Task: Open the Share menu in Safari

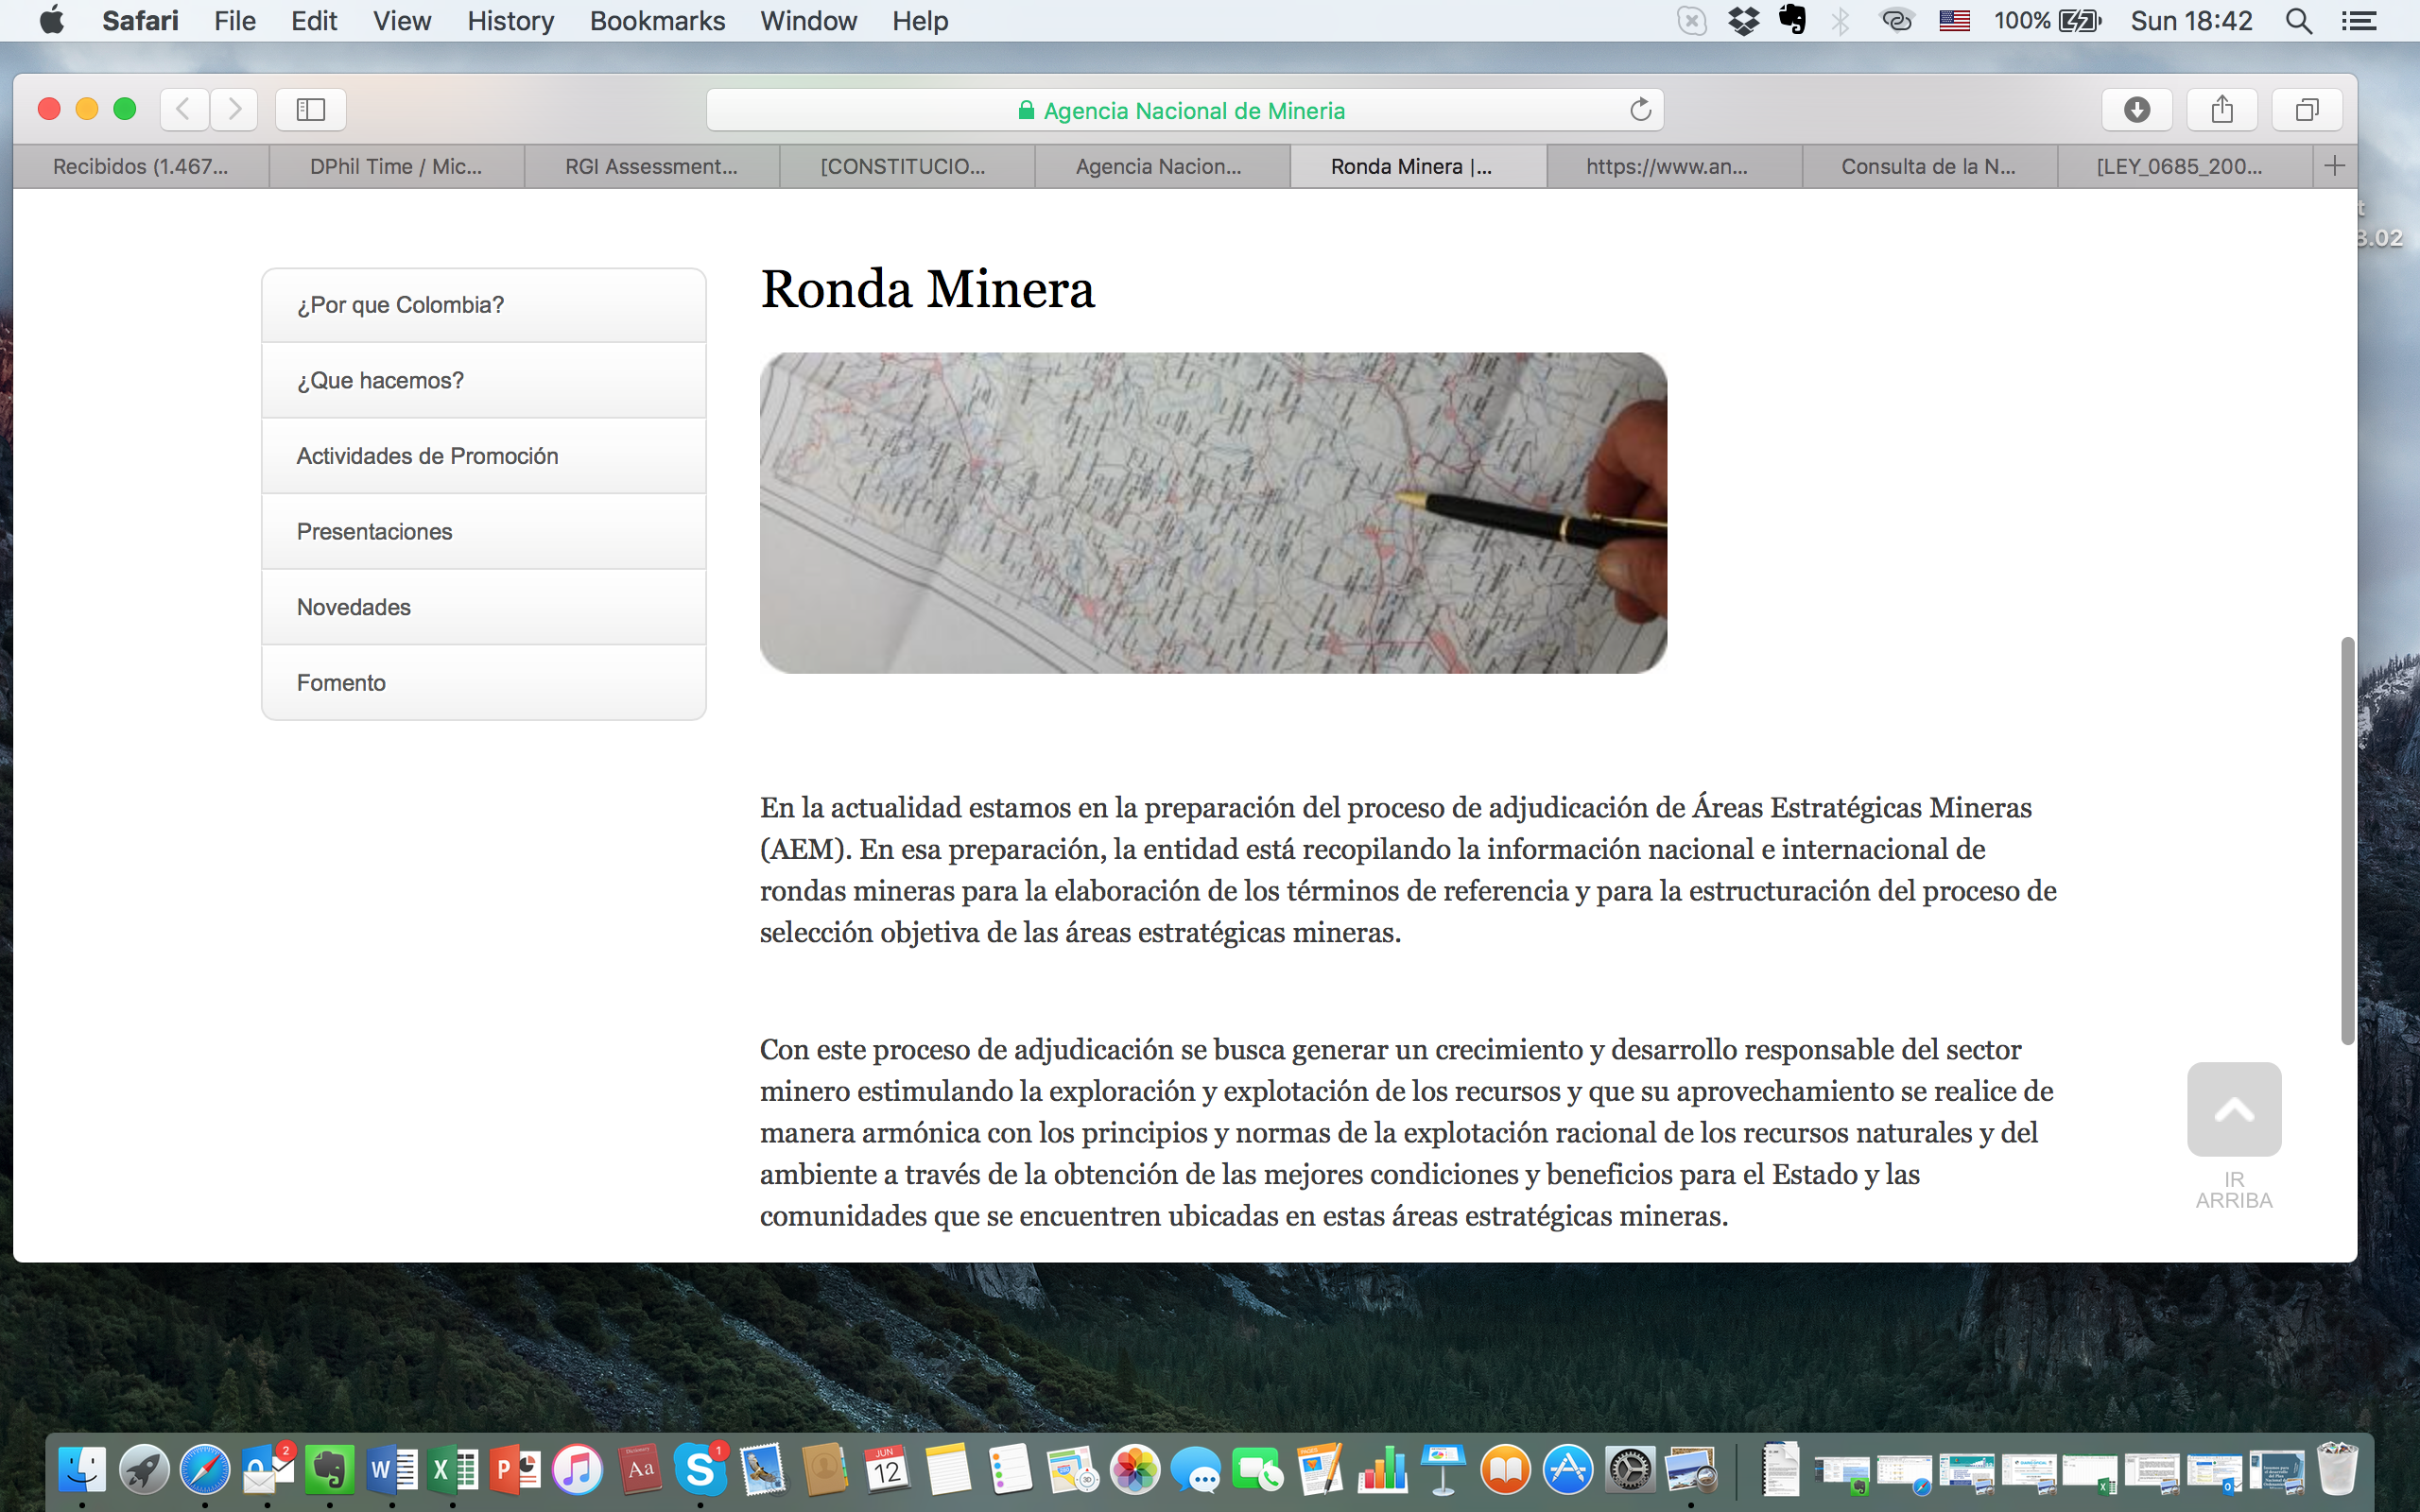Action: coord(2222,109)
